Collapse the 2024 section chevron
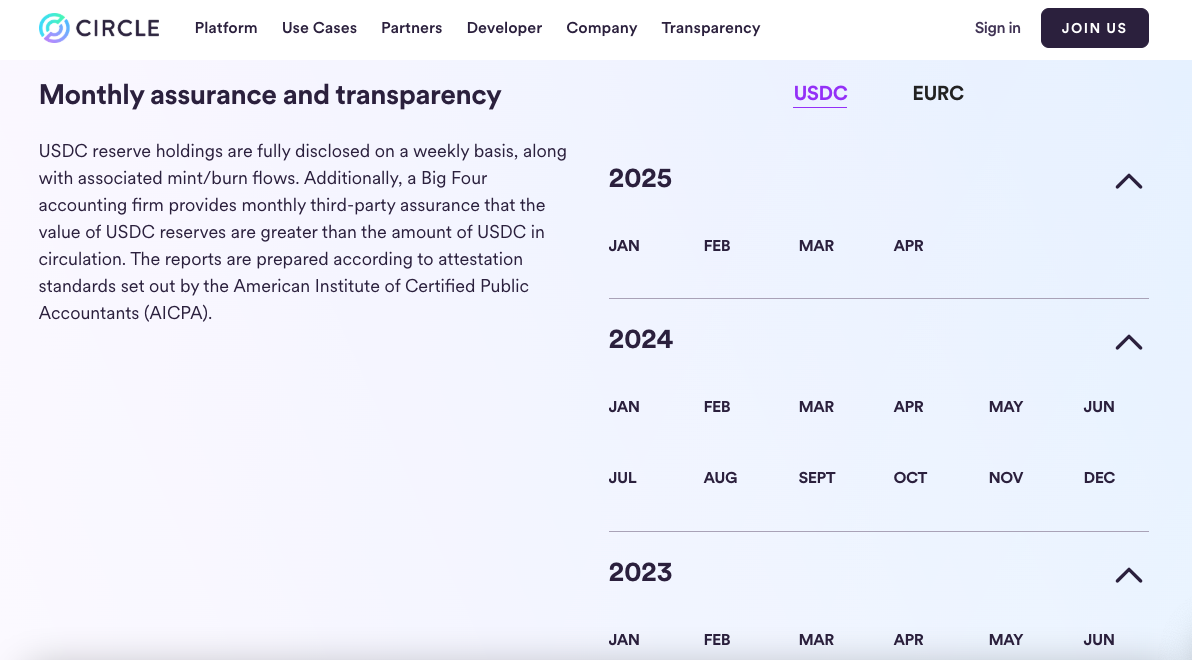 tap(1129, 342)
